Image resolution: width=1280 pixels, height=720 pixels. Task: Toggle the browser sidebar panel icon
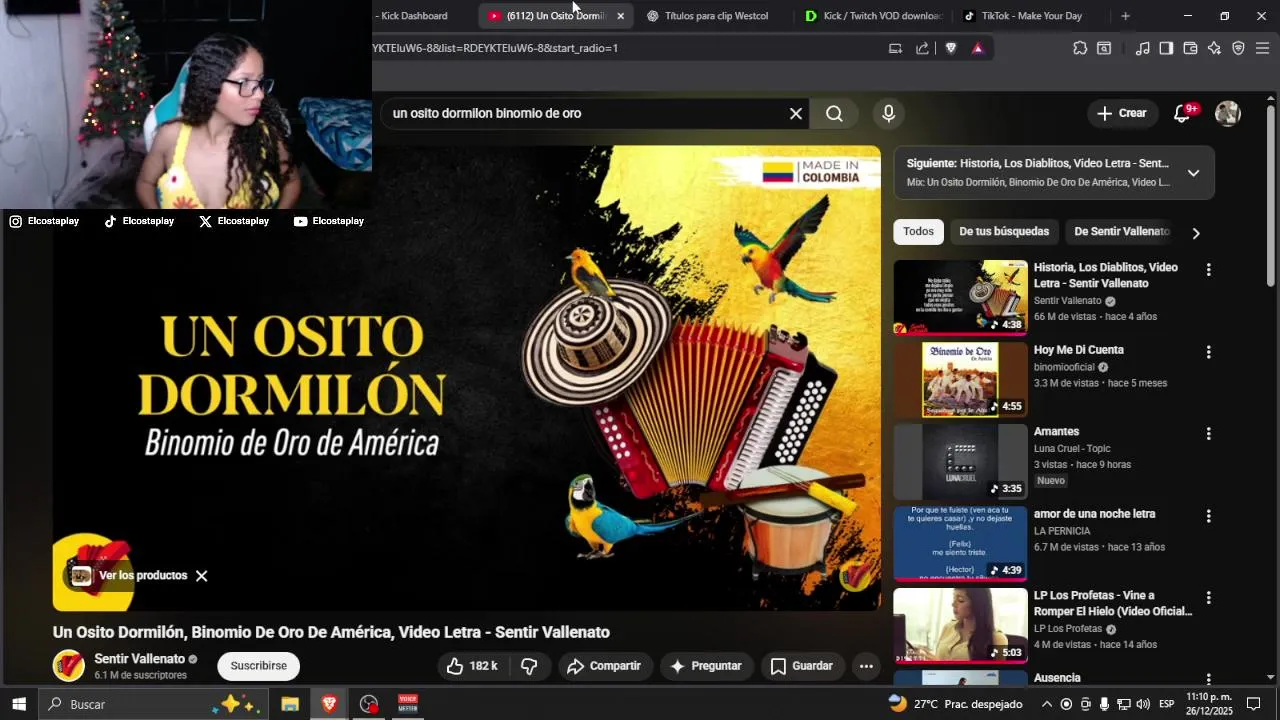point(1166,48)
